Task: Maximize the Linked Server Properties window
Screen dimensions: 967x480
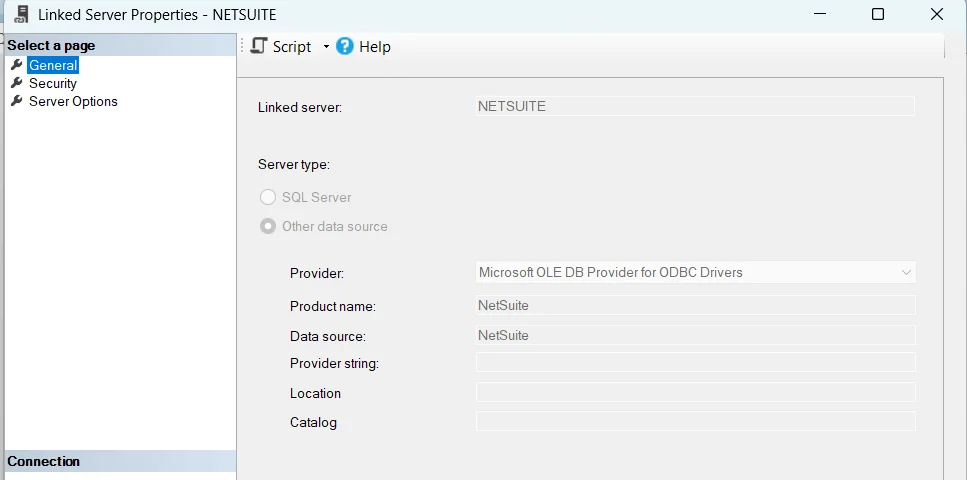Action: (x=878, y=14)
